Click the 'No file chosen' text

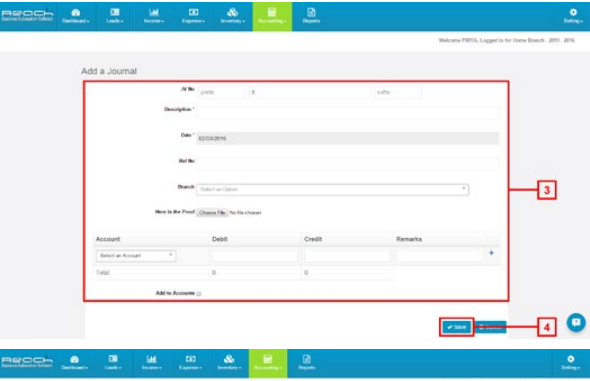[245, 213]
